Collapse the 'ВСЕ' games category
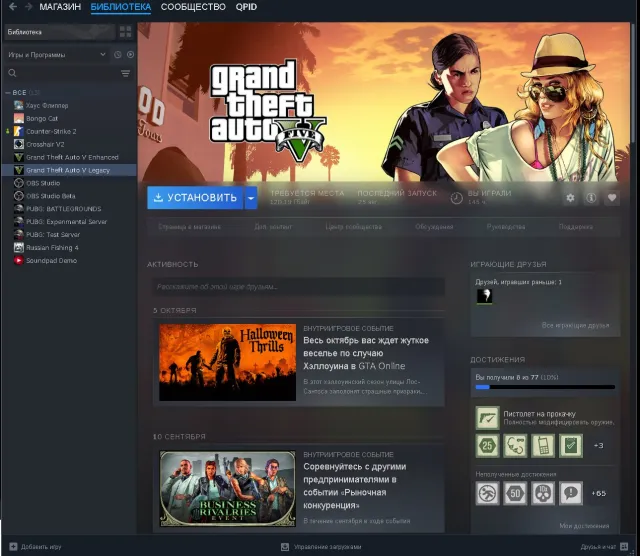The width and height of the screenshot is (640, 556). 7,93
